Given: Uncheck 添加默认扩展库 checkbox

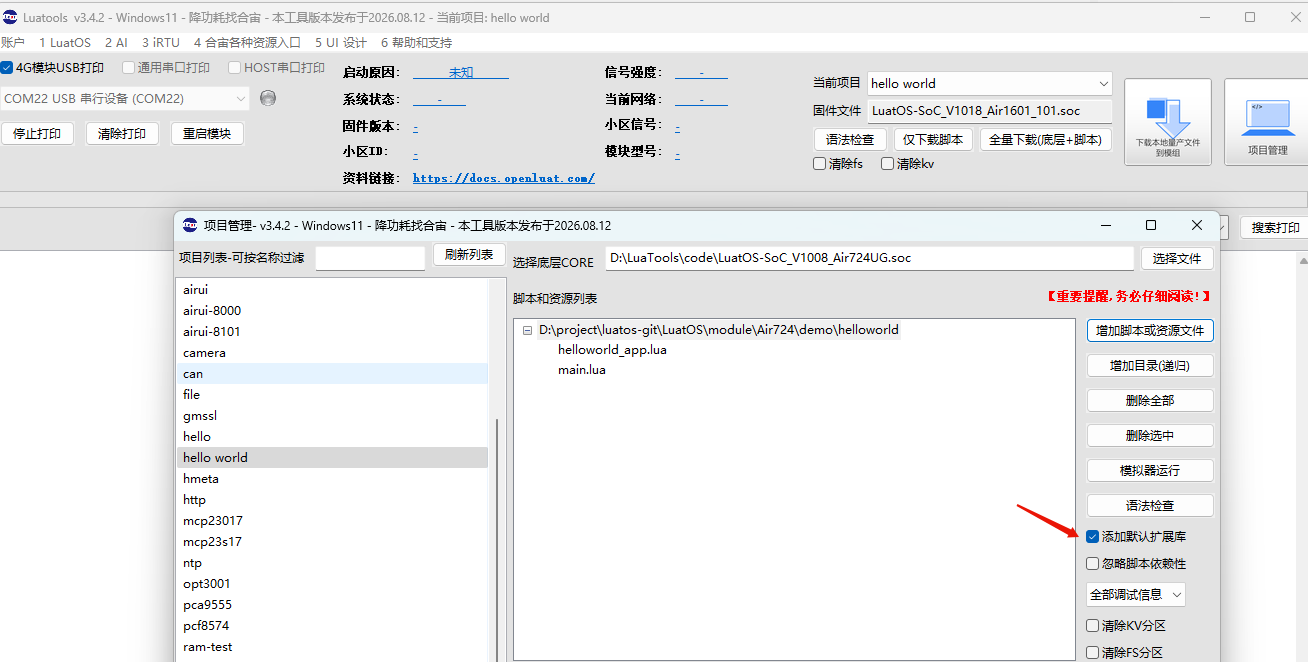Looking at the screenshot, I should click(1093, 537).
